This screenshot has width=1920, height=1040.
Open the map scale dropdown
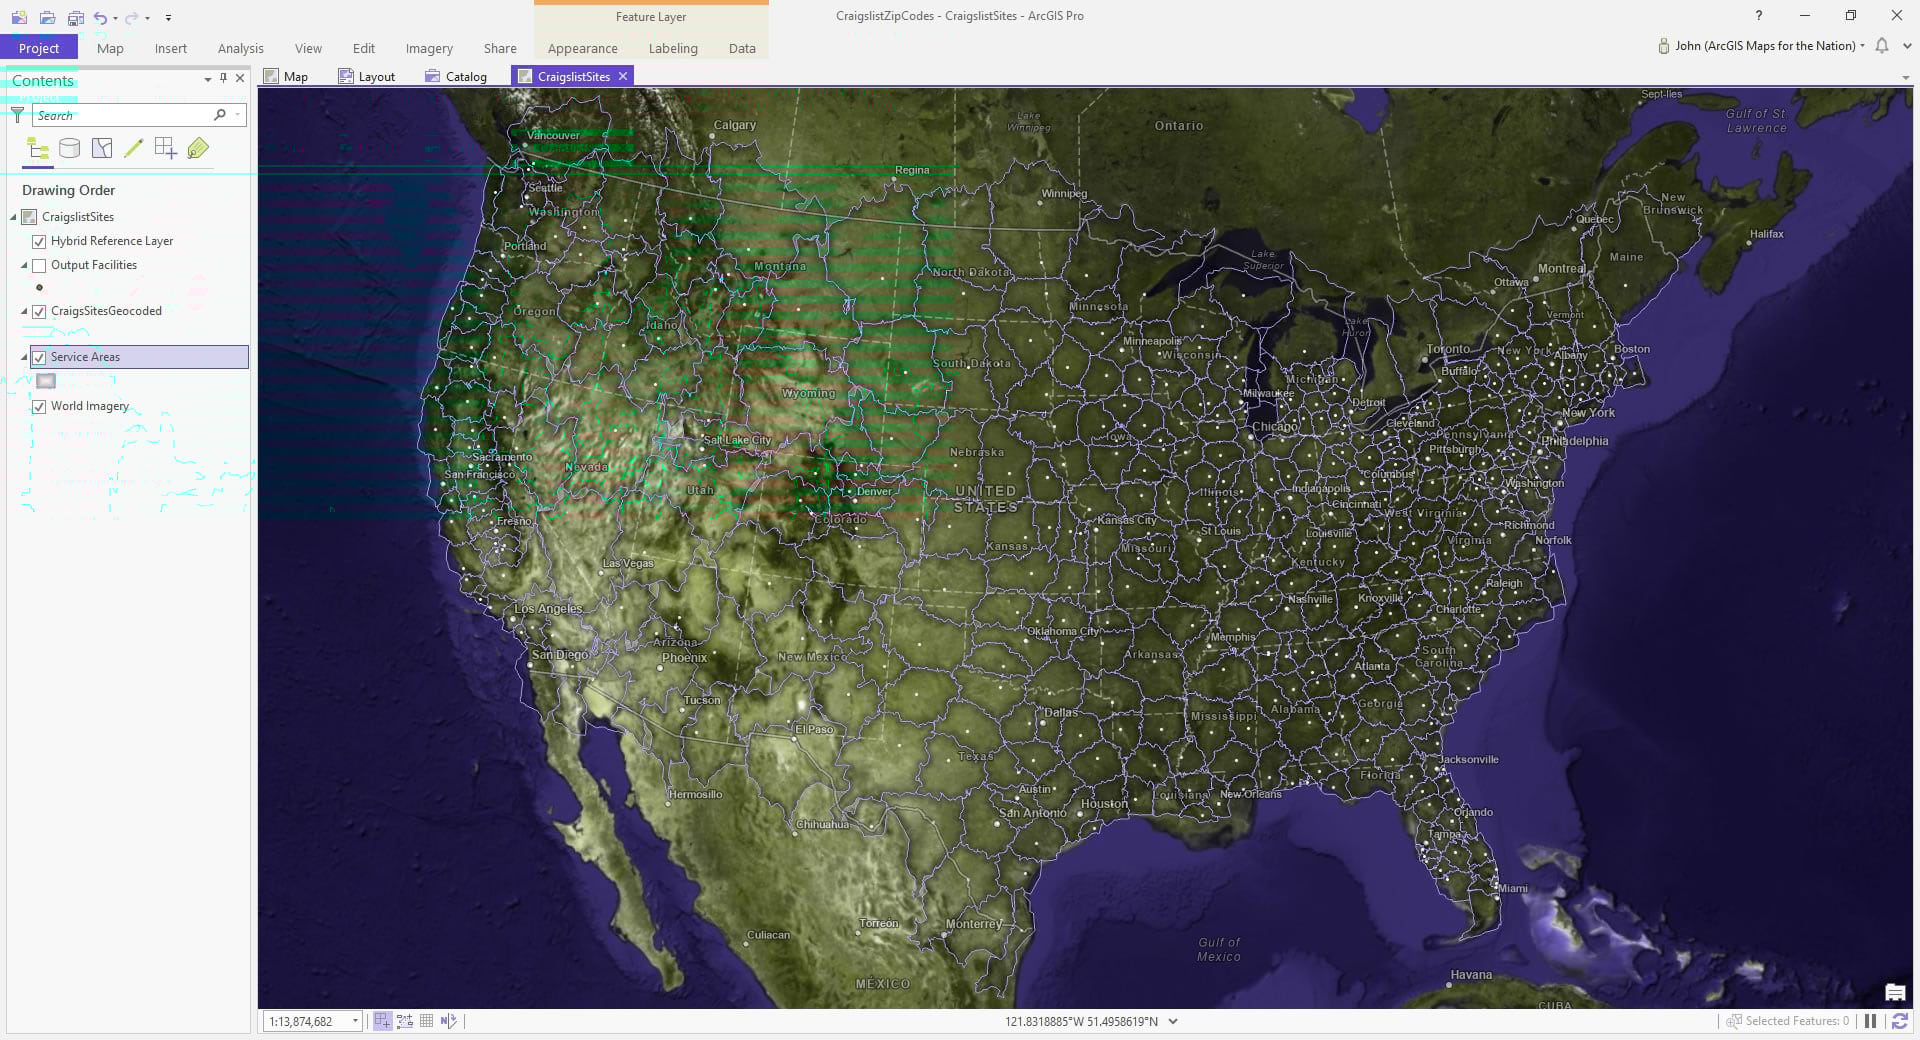click(x=355, y=1021)
